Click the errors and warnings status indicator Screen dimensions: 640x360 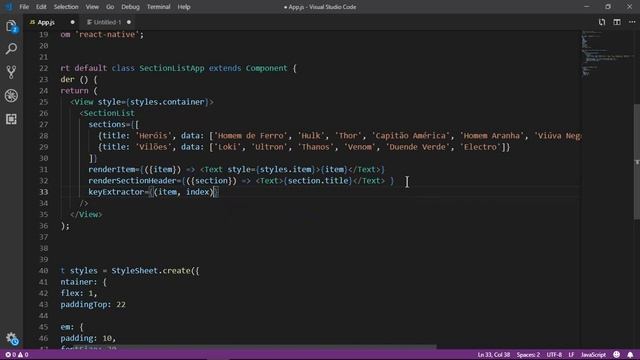pyautogui.click(x=16, y=355)
